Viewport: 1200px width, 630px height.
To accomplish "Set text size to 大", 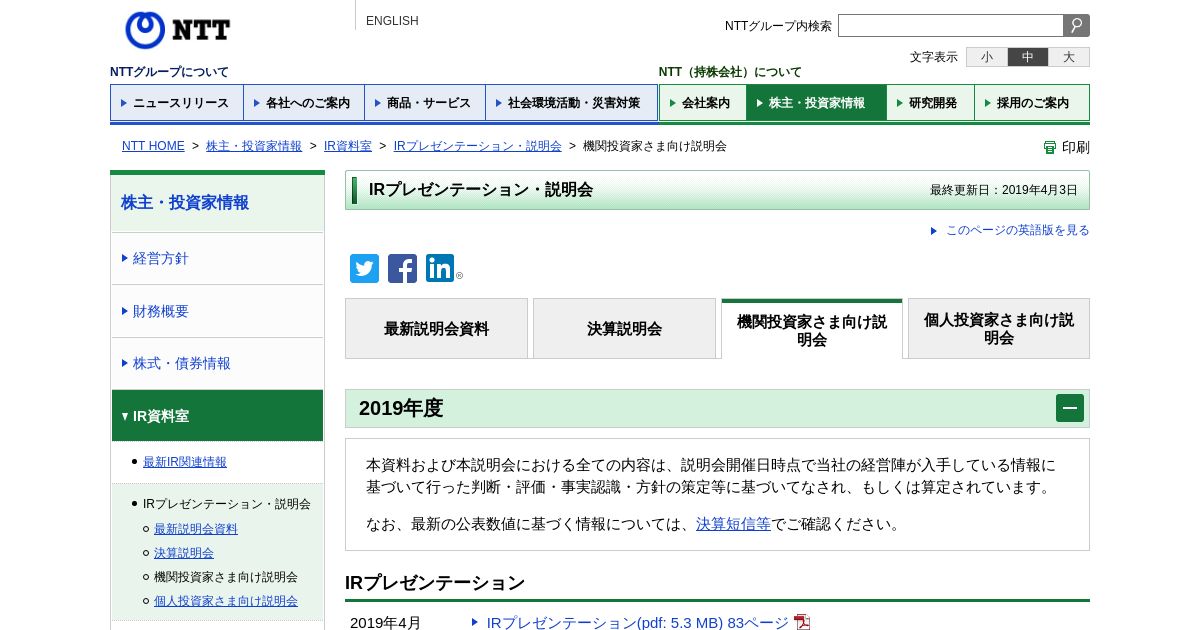I will tap(1069, 57).
